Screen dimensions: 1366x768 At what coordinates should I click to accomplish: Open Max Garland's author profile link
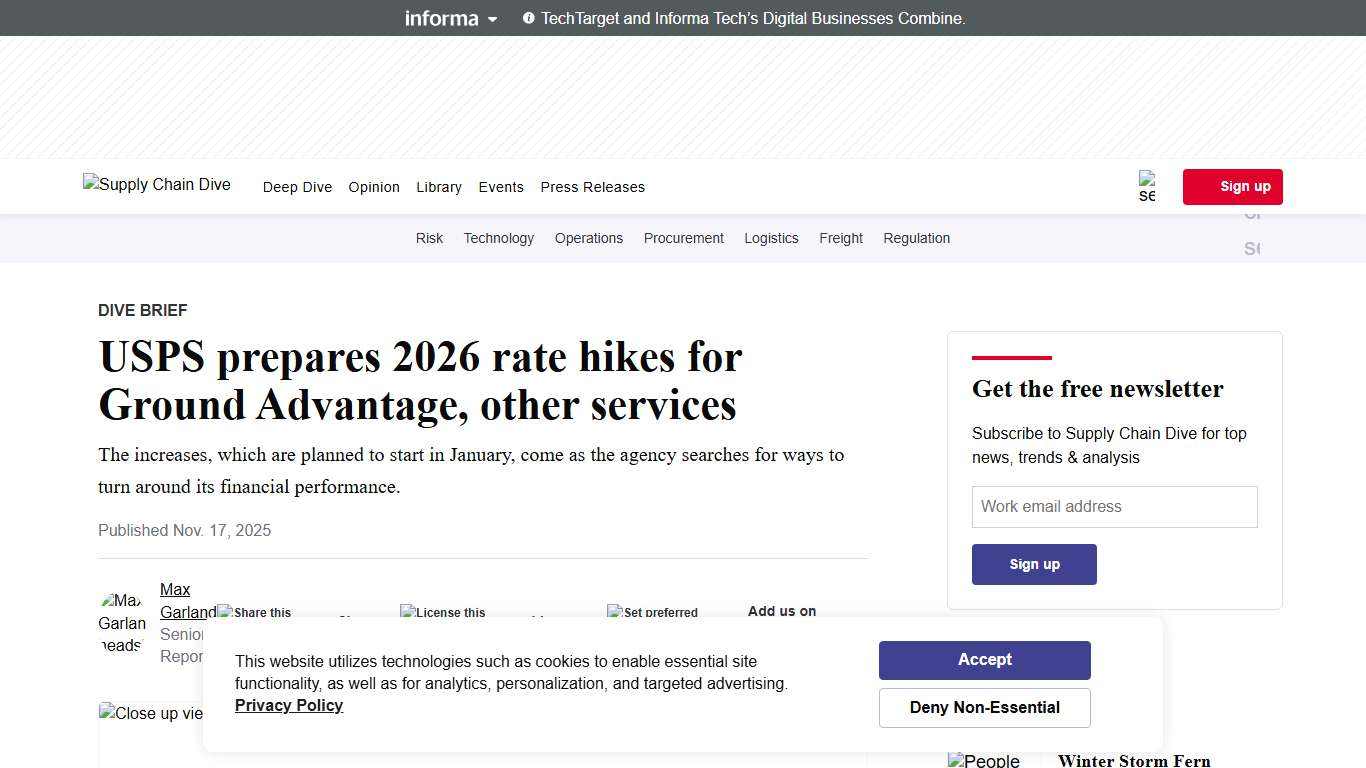tap(188, 600)
